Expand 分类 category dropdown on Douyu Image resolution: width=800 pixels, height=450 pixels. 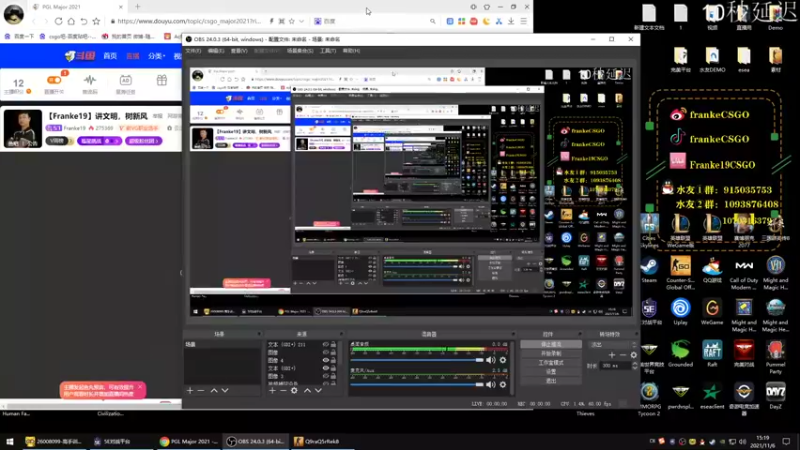pyautogui.click(x=157, y=56)
